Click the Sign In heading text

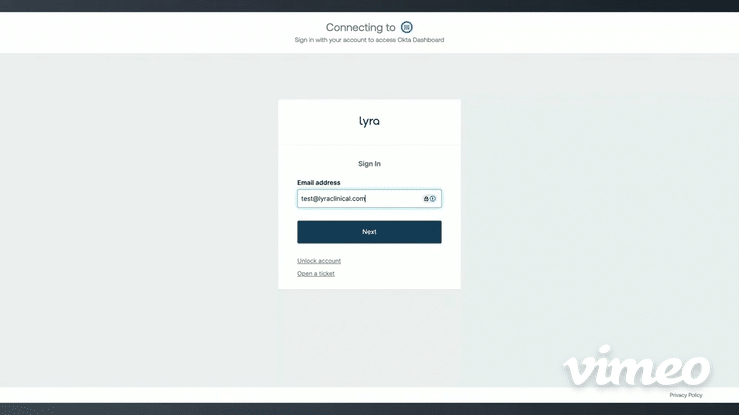(x=369, y=164)
